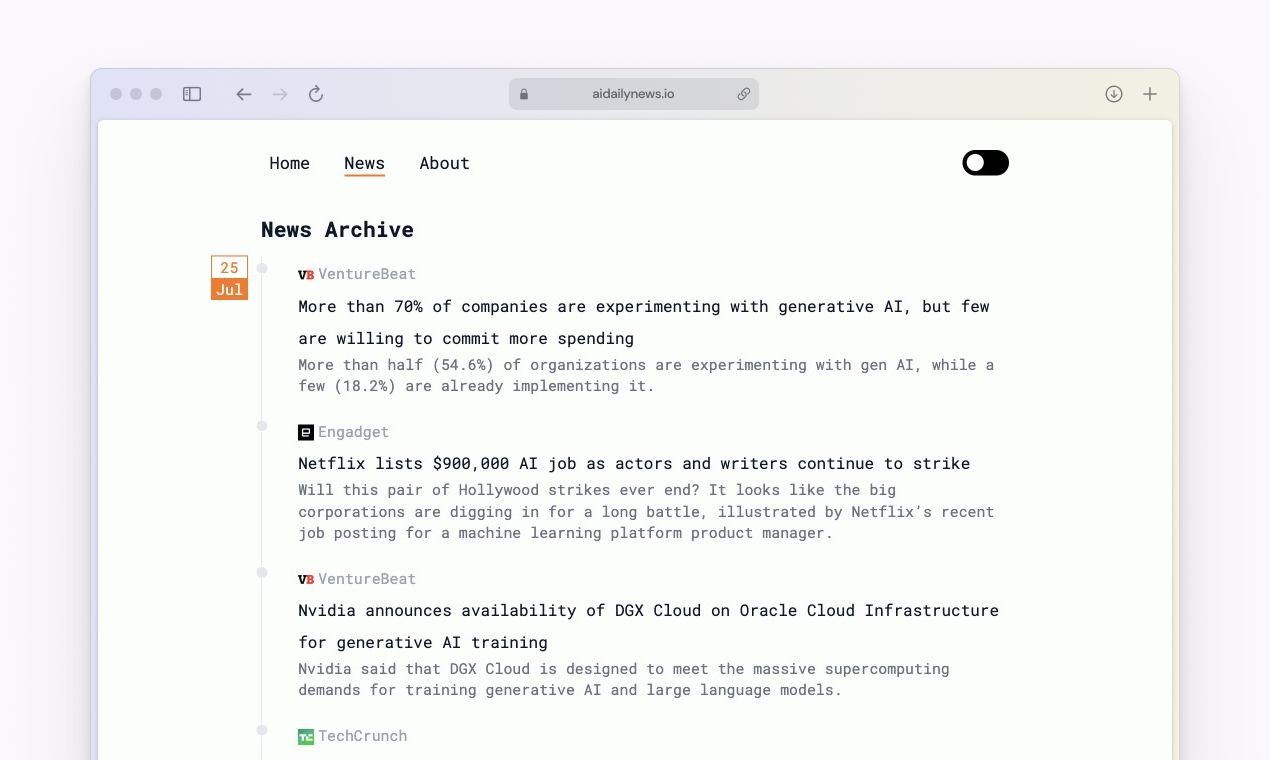Viewport: 1270px width, 760px height.
Task: Click the aidailynews.io address field
Action: pyautogui.click(x=634, y=94)
